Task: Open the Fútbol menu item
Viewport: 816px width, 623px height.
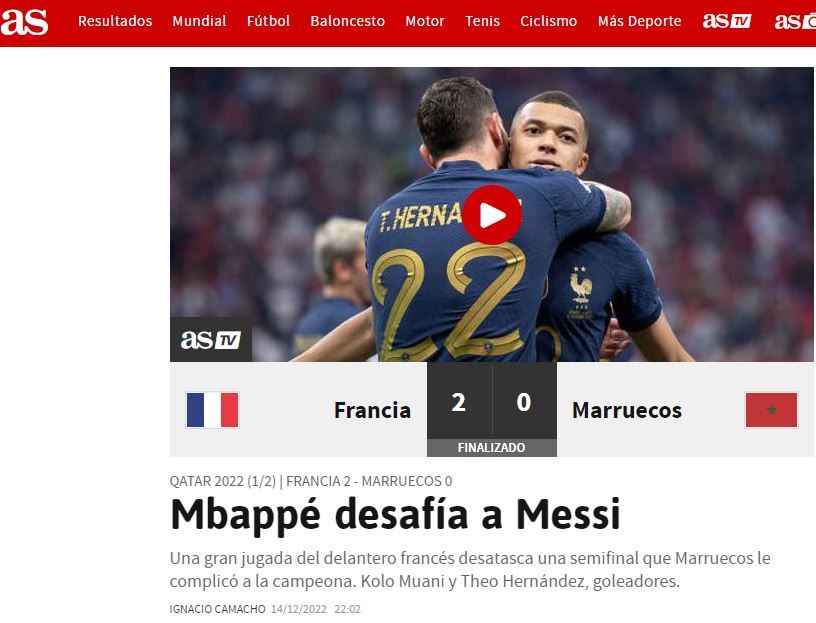Action: pyautogui.click(x=268, y=21)
